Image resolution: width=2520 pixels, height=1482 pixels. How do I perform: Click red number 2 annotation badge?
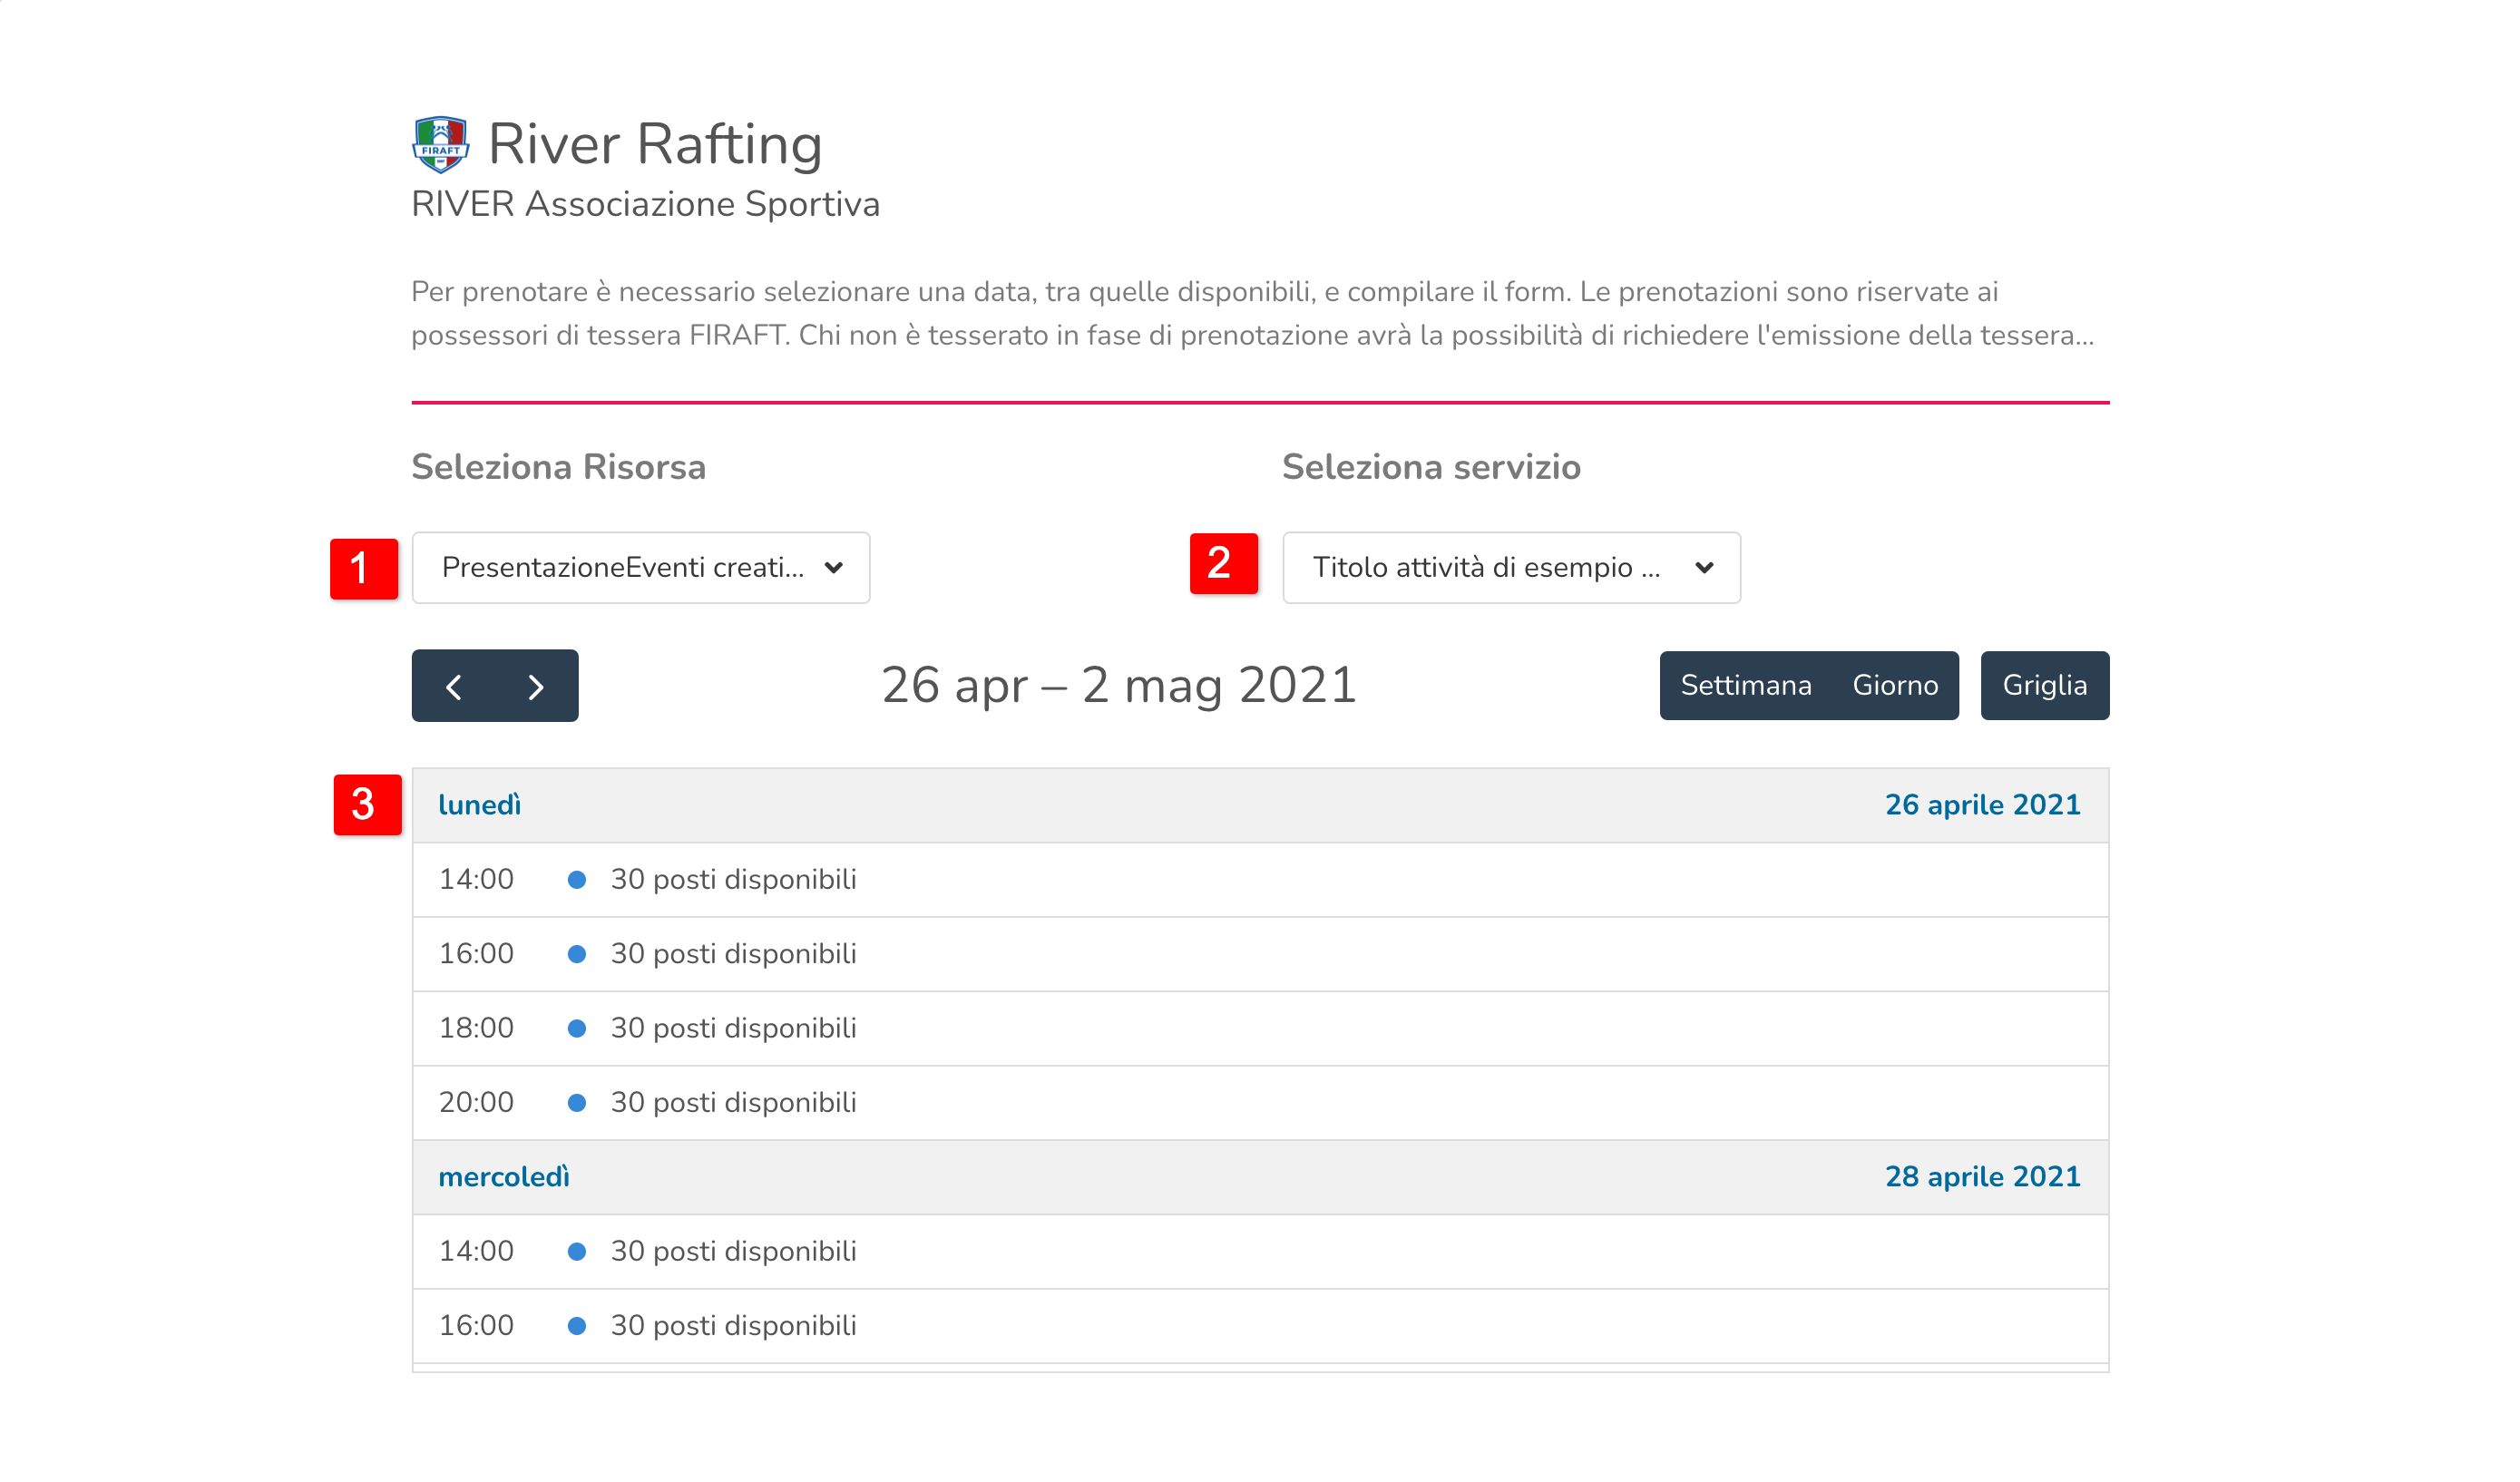(x=1223, y=564)
